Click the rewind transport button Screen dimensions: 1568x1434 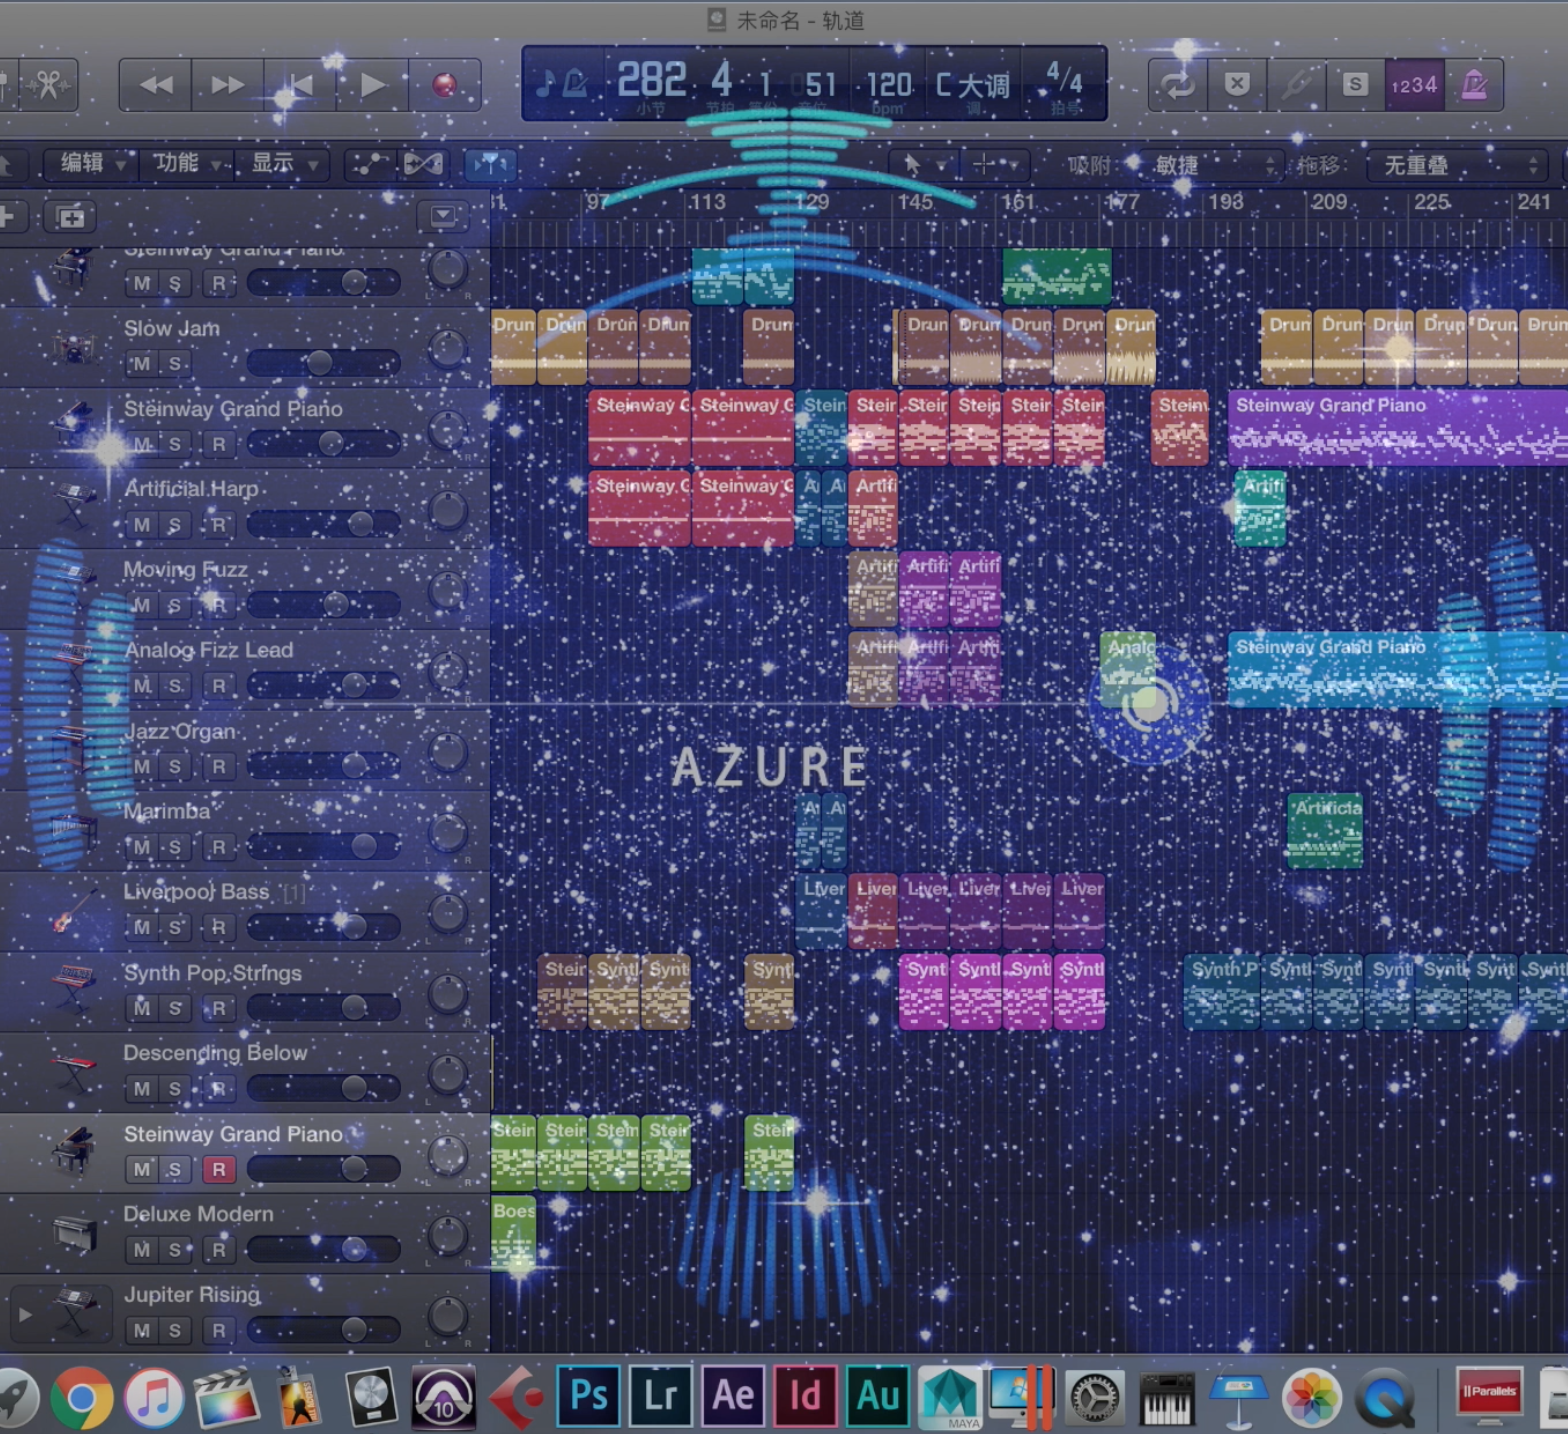[156, 85]
